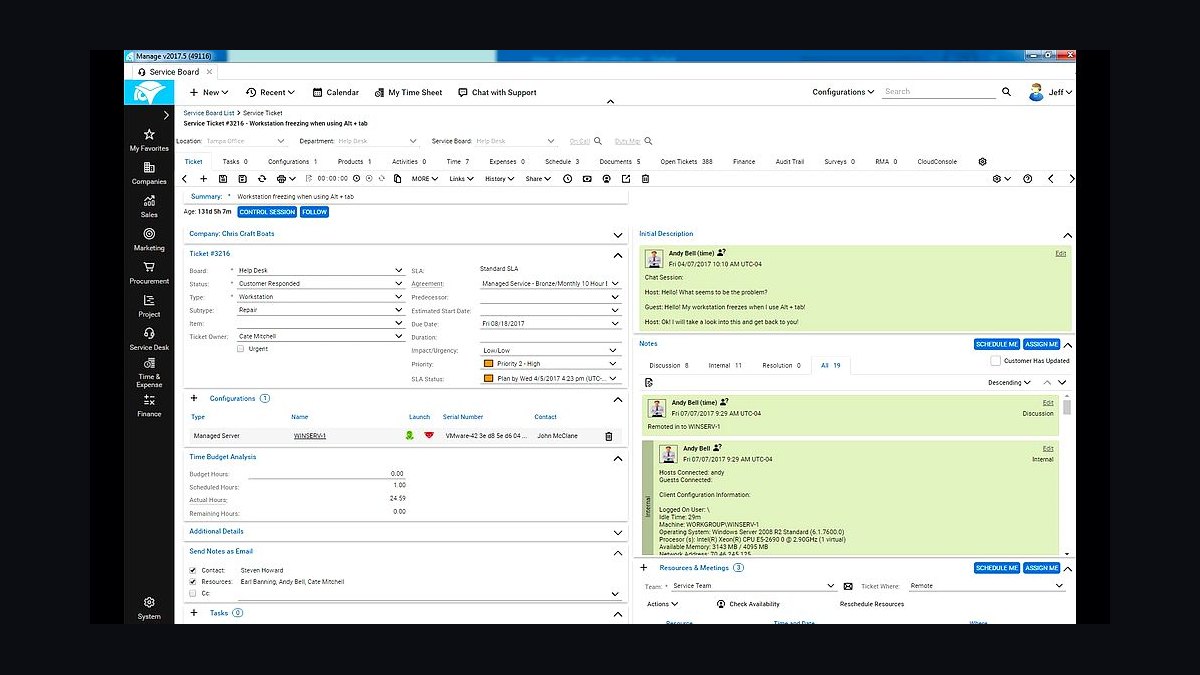Switch to the Tasks tab
Screen dimensions: 1200x675
[234, 161]
